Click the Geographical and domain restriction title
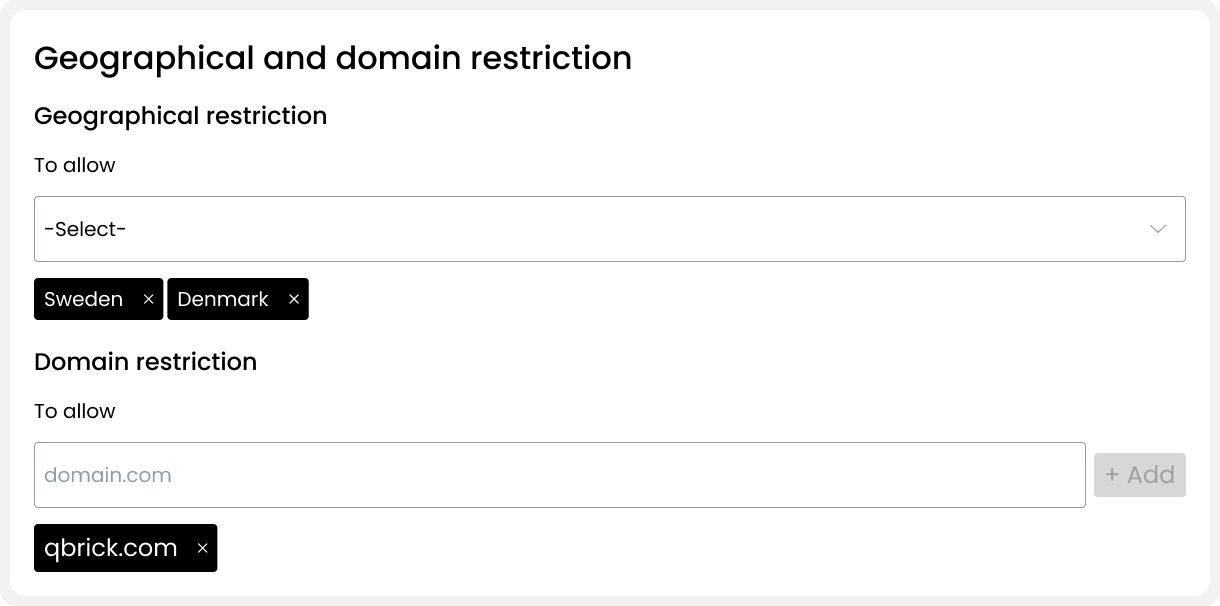This screenshot has width=1220, height=606. (333, 58)
